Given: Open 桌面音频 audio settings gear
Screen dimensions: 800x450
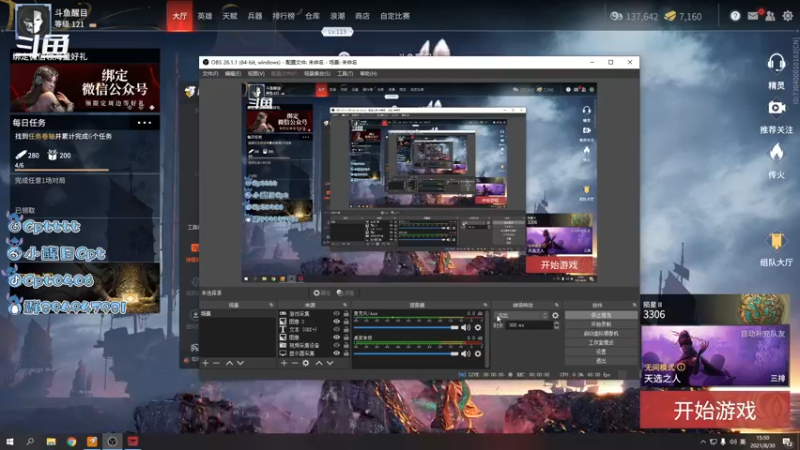Looking at the screenshot, I should point(478,354).
